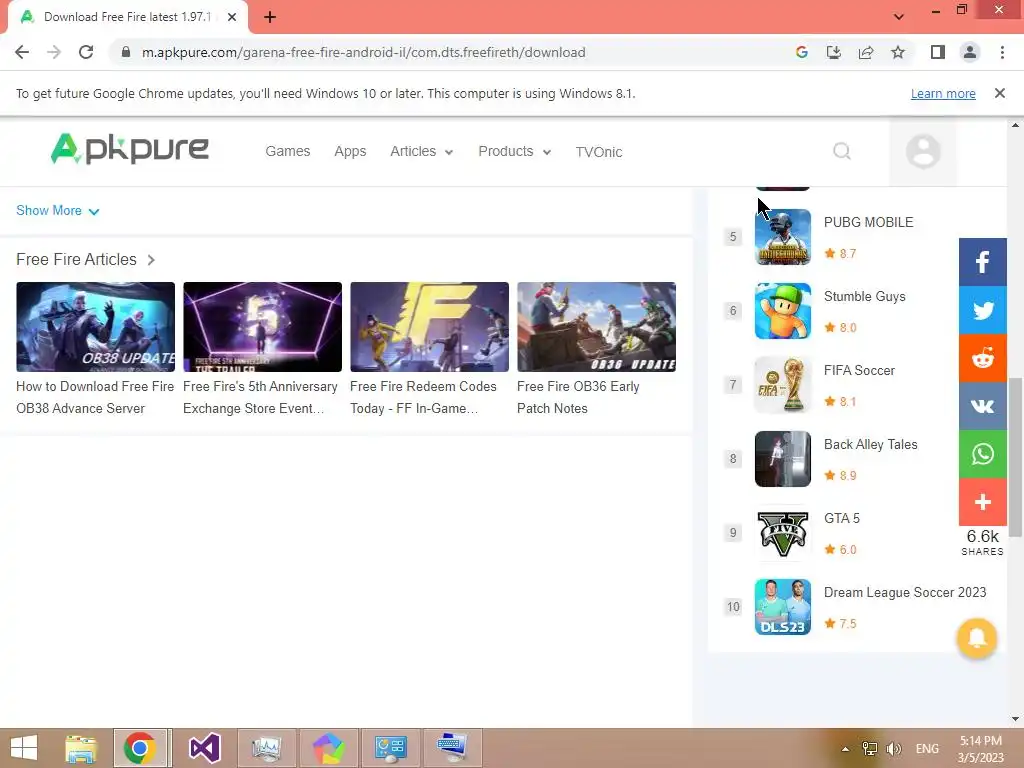Click GTA 5 title text
The image size is (1024, 768).
point(842,519)
